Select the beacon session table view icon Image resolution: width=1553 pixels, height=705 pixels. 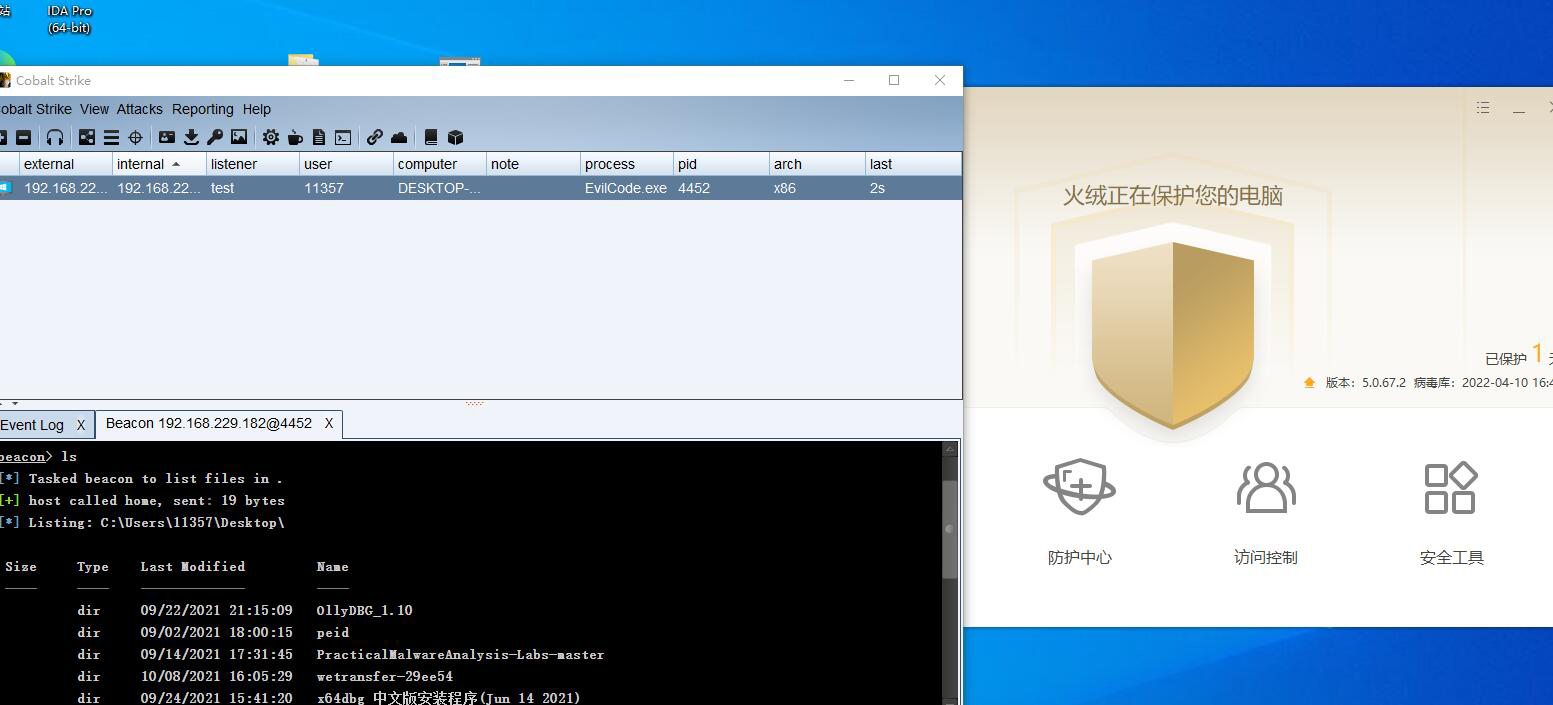point(108,137)
